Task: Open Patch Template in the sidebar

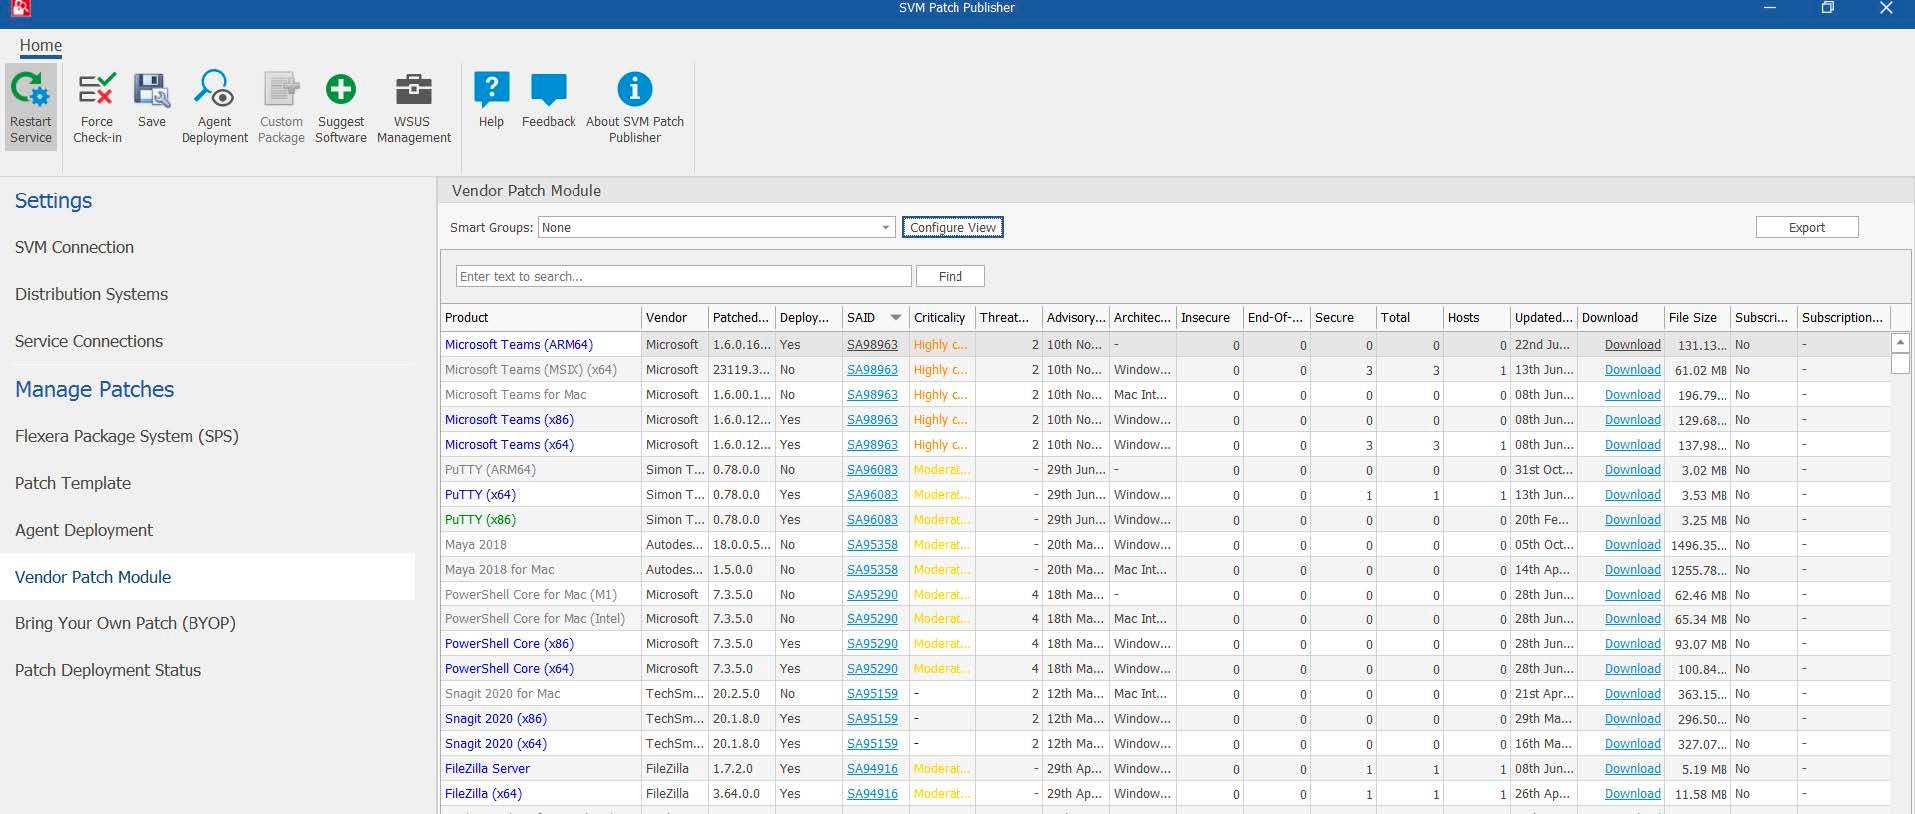Action: (x=73, y=483)
